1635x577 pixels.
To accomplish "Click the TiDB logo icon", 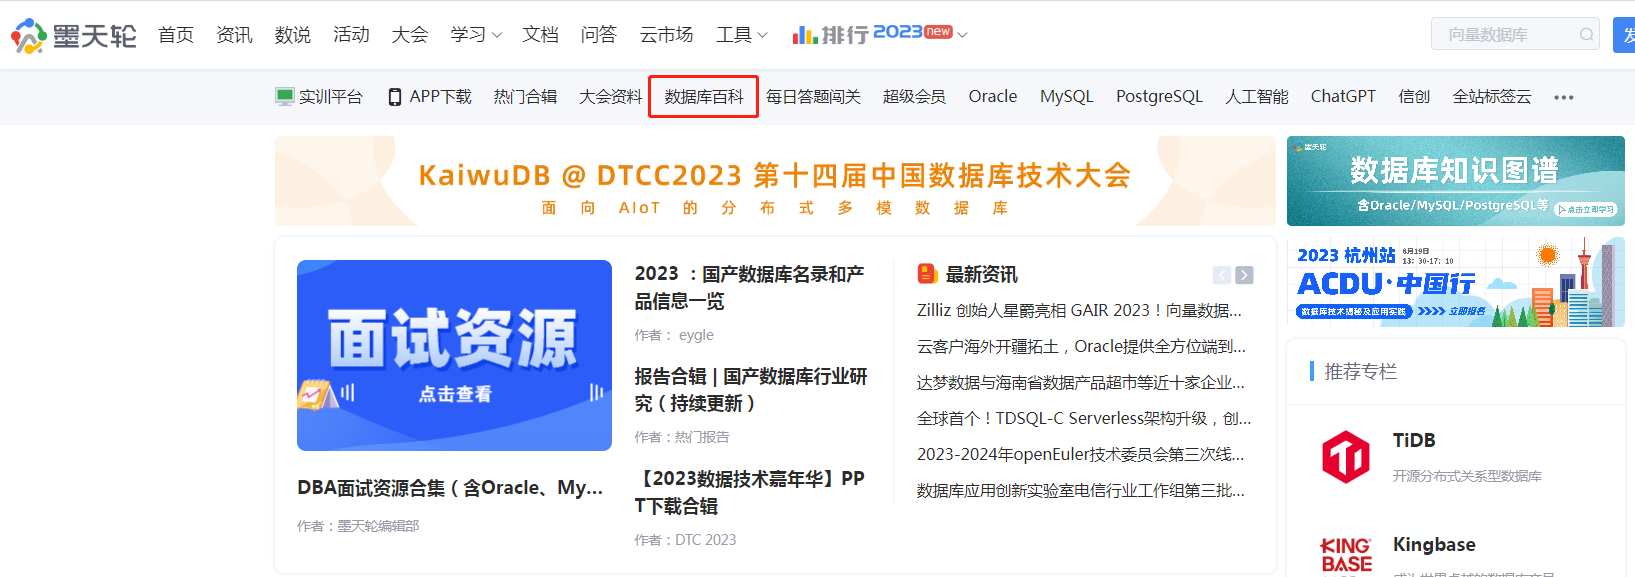I will pyautogui.click(x=1346, y=457).
